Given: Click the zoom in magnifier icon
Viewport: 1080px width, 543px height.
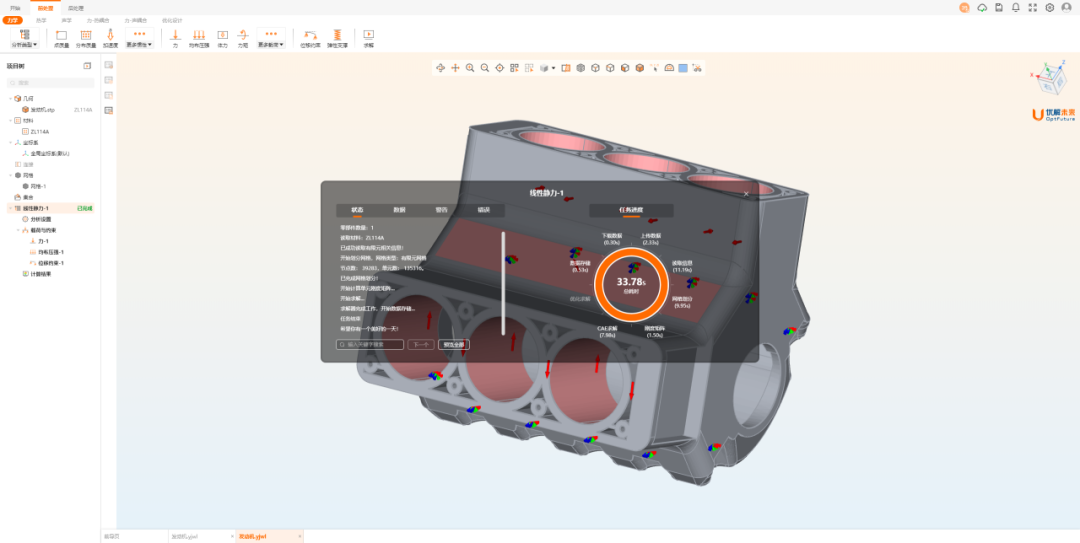Looking at the screenshot, I should pos(470,68).
